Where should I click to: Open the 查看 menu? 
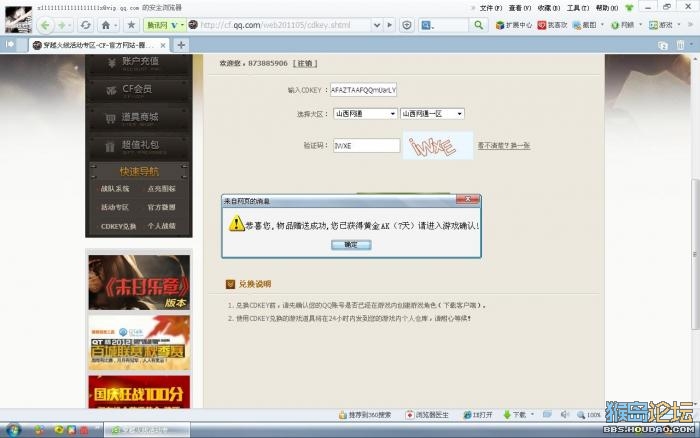(520, 8)
